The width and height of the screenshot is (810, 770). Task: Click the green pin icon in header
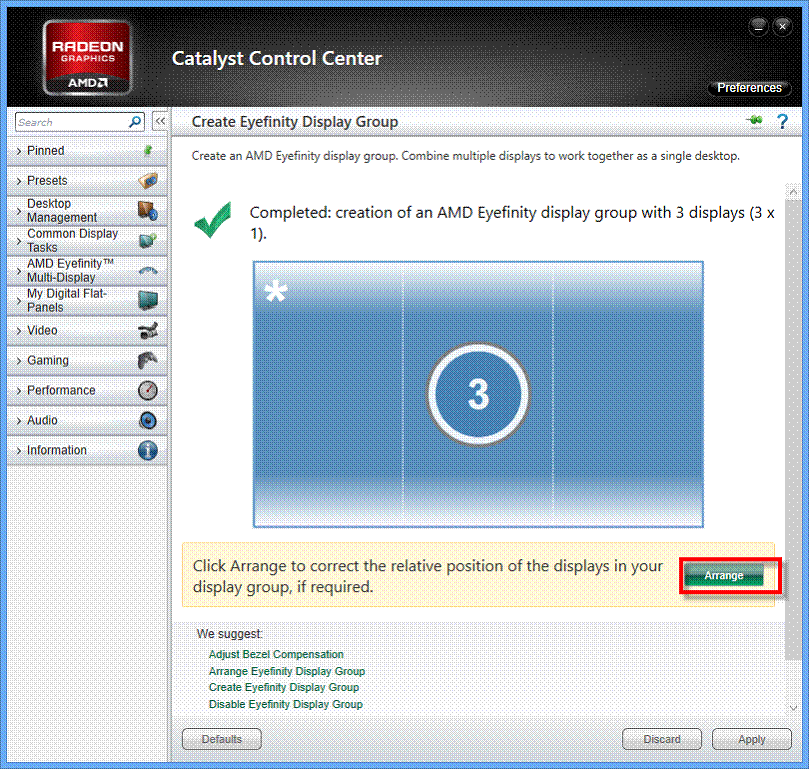click(x=755, y=121)
